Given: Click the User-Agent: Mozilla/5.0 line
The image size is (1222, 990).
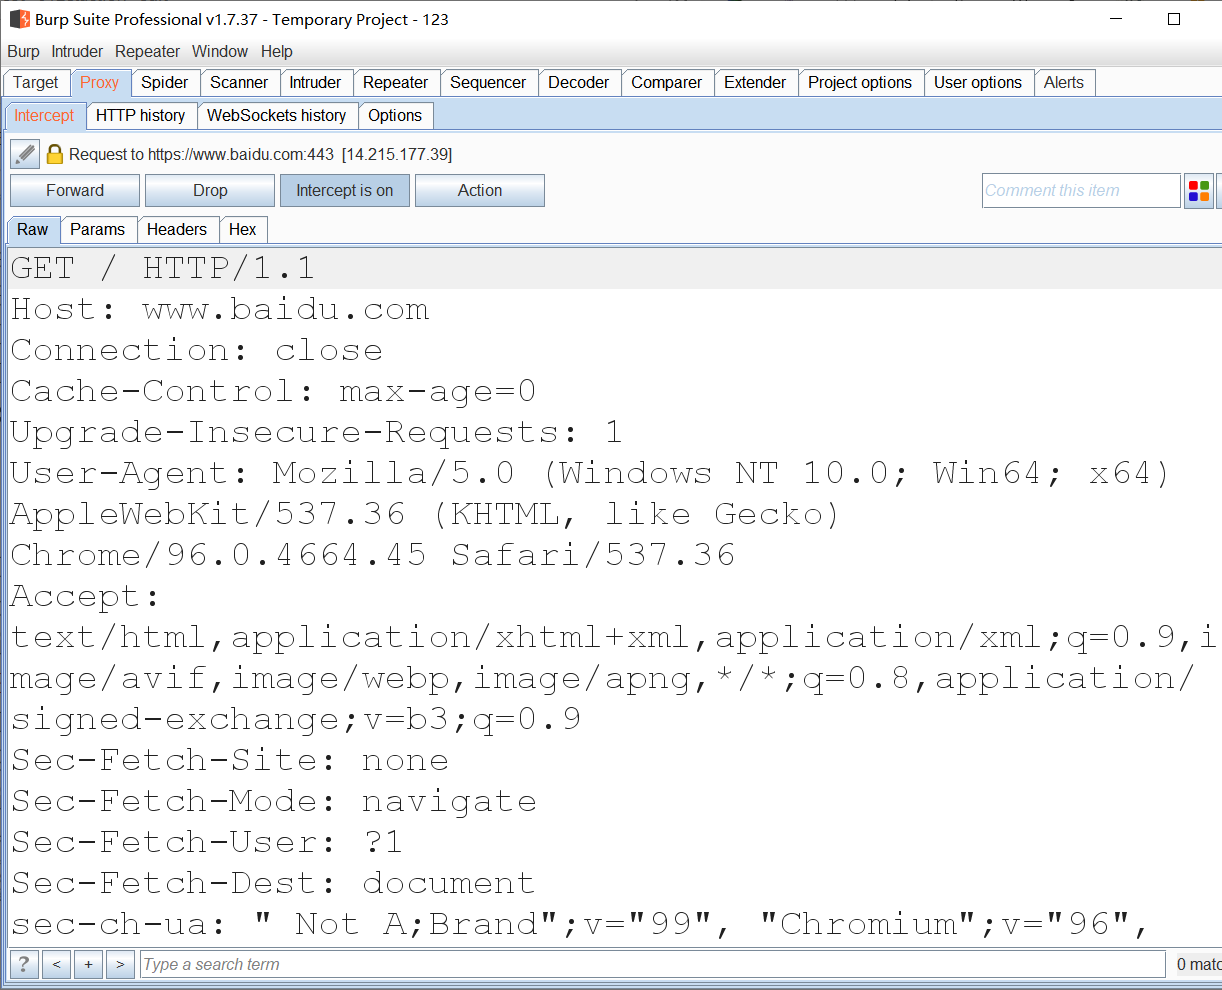Looking at the screenshot, I should pos(590,473).
